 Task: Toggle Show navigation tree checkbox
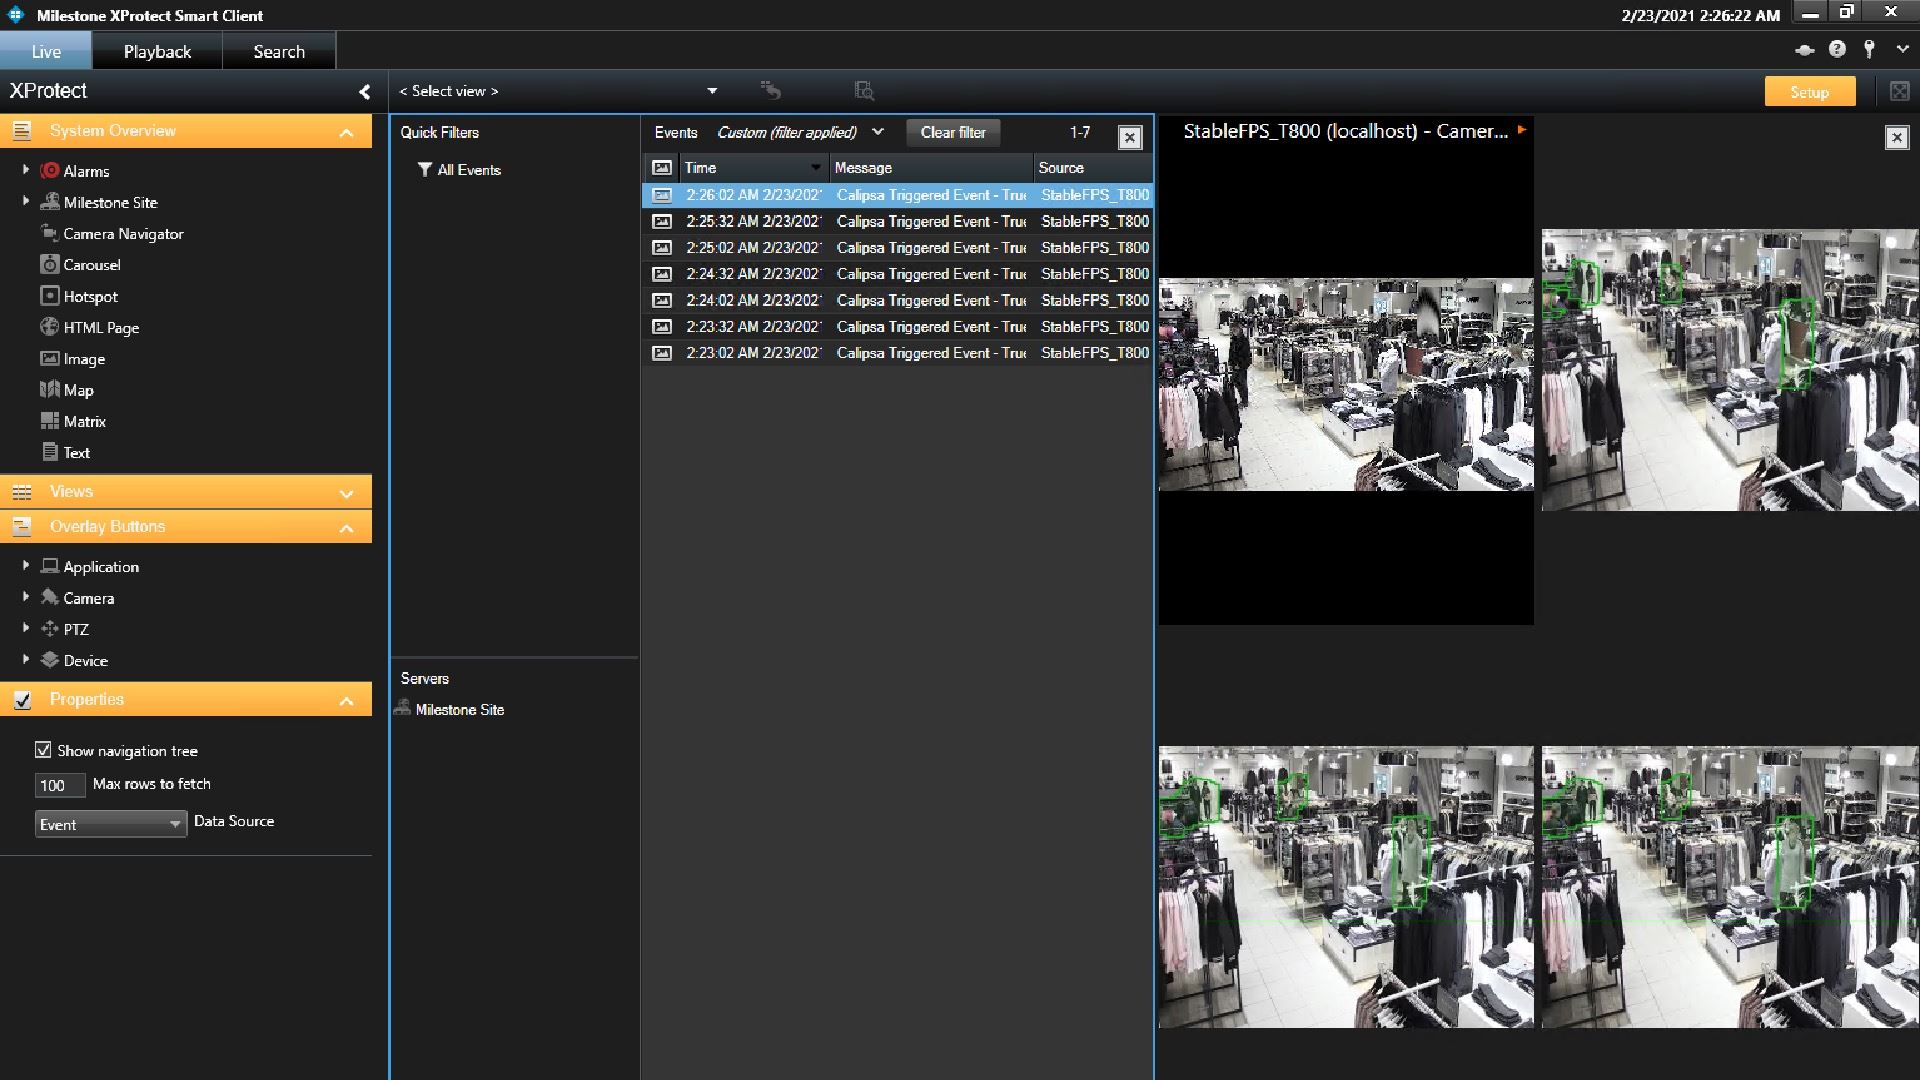coord(43,750)
